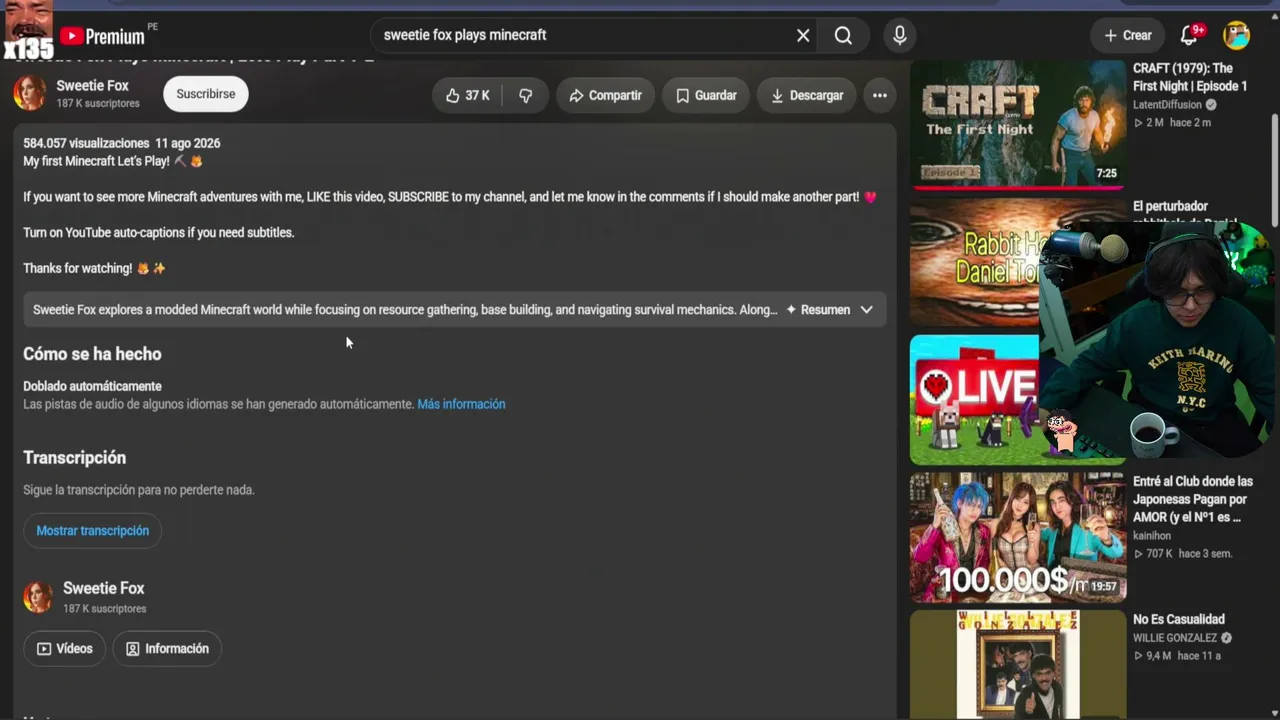The image size is (1280, 720).
Task: Open title 'CRAFT (1979): The First Night | Episode 1'
Action: pyautogui.click(x=1190, y=77)
